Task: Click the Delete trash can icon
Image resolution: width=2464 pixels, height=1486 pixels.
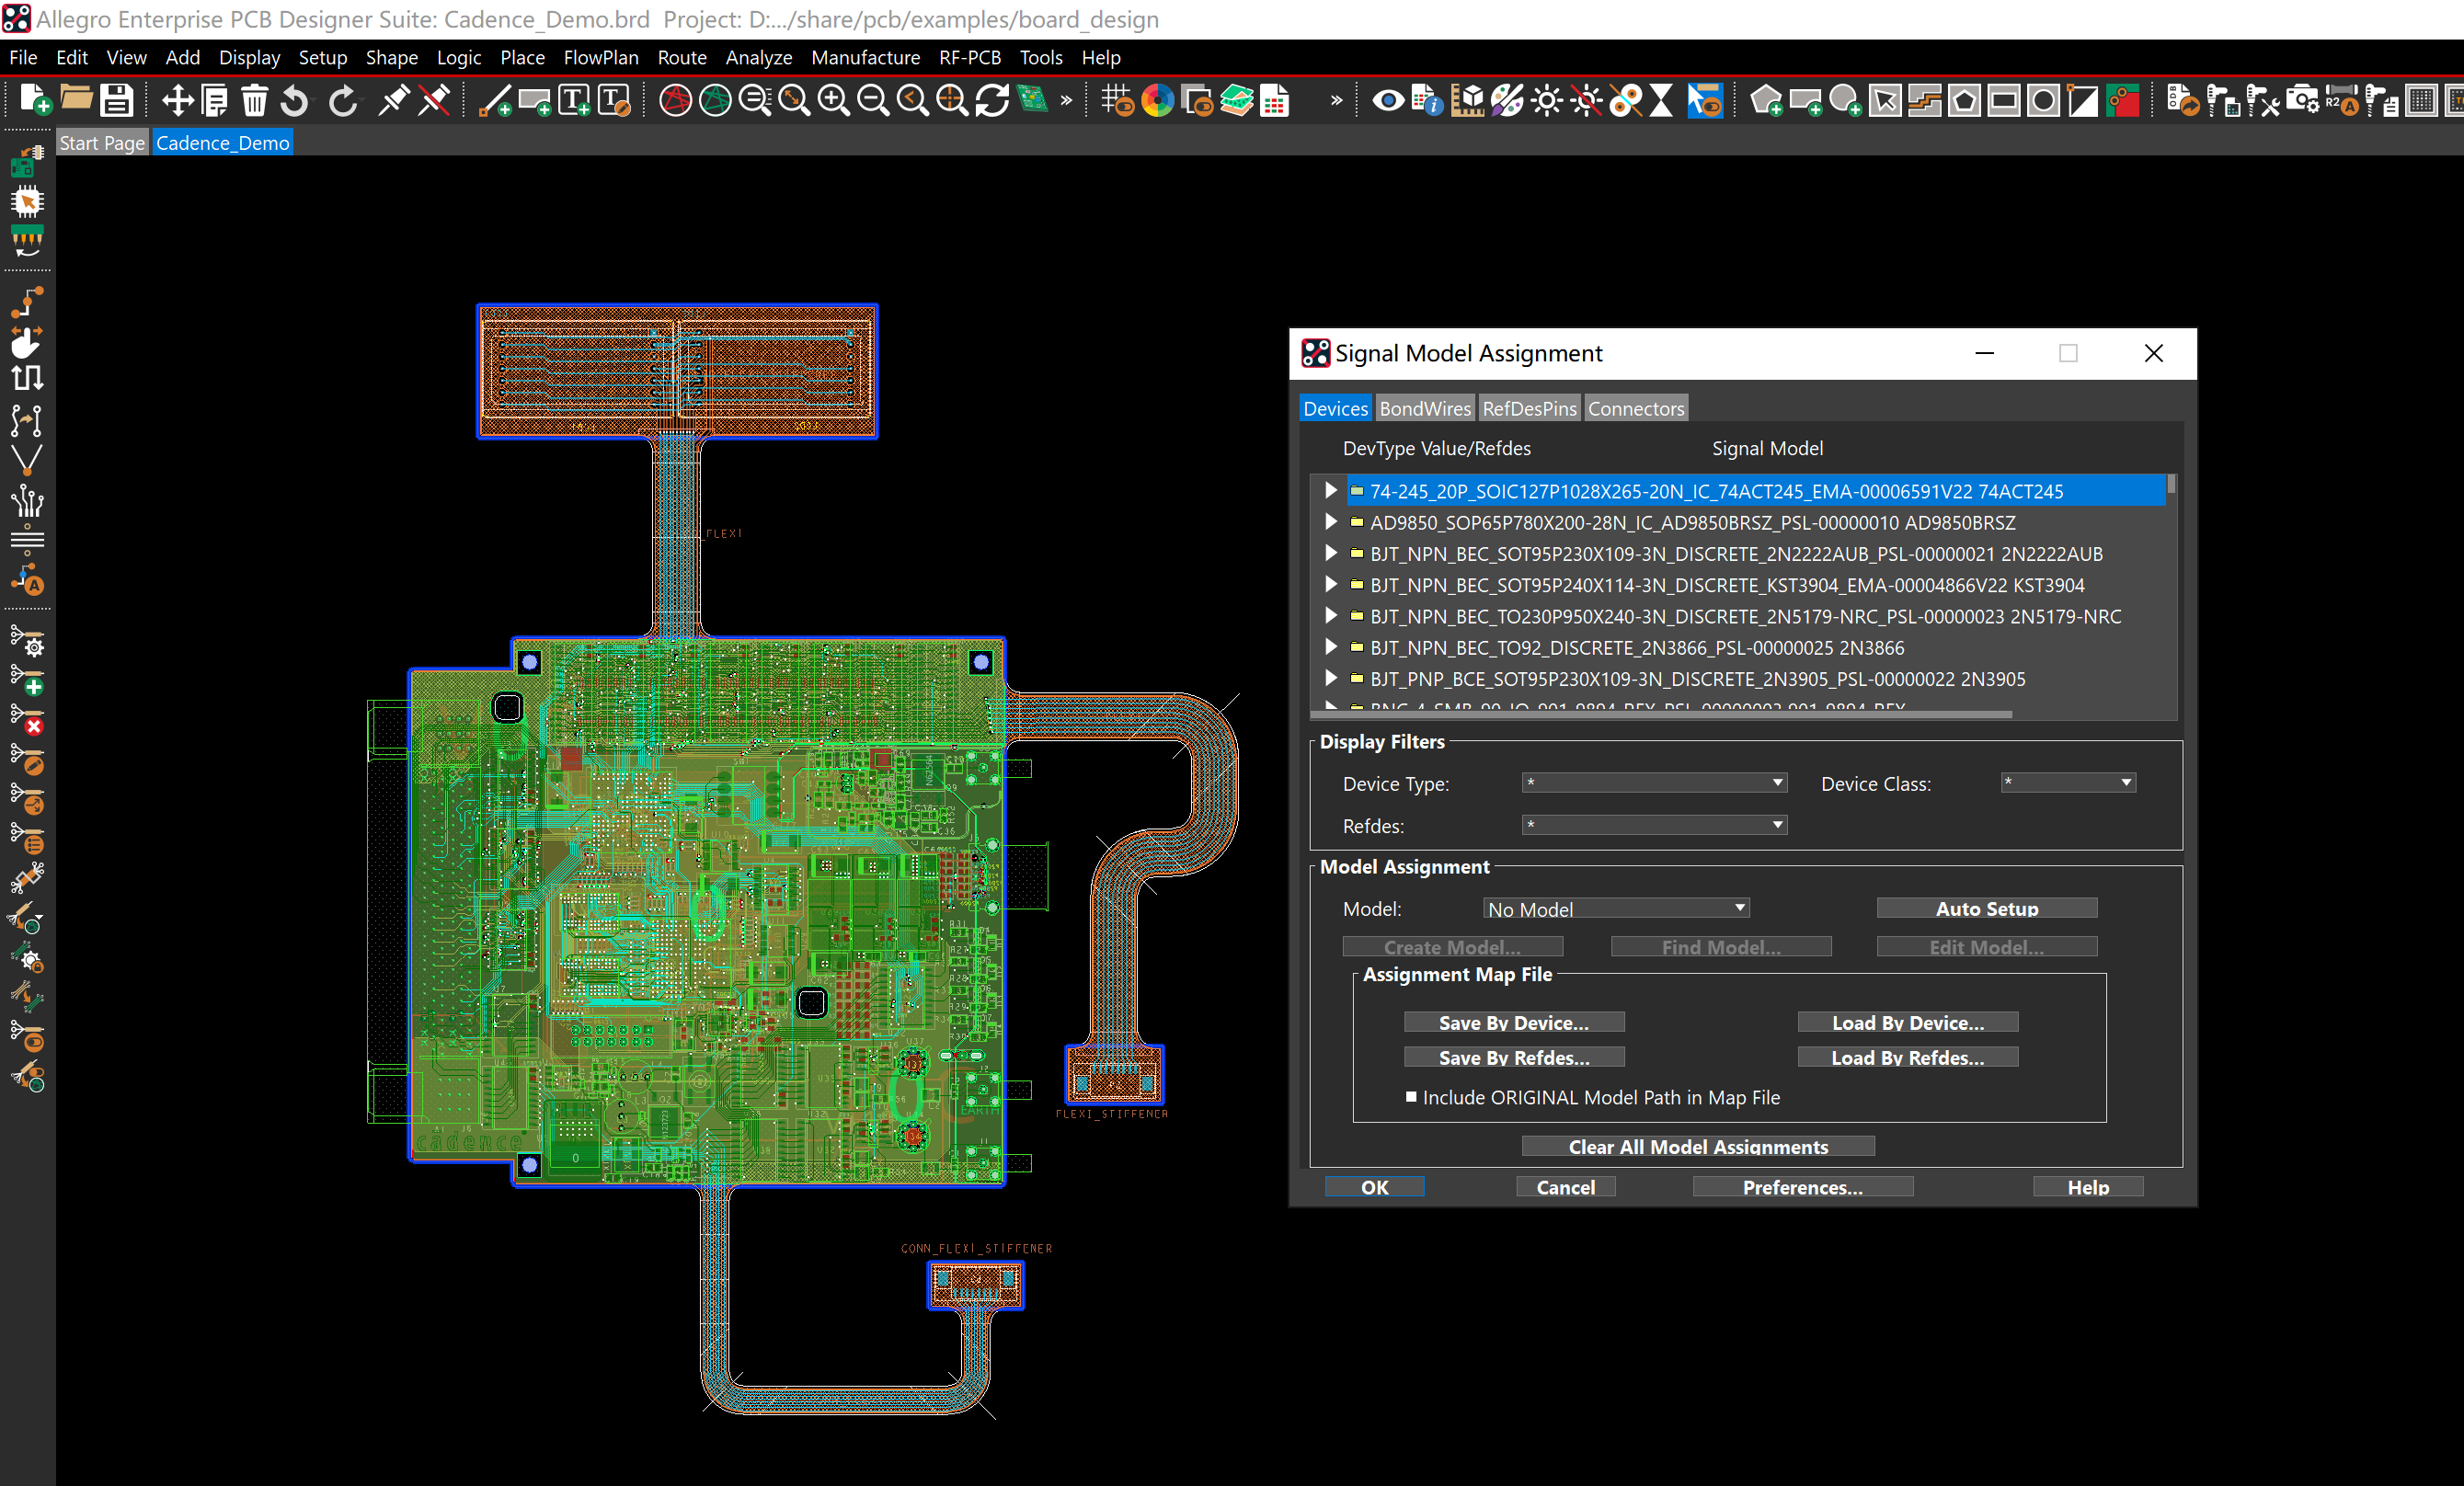Action: click(x=255, y=100)
